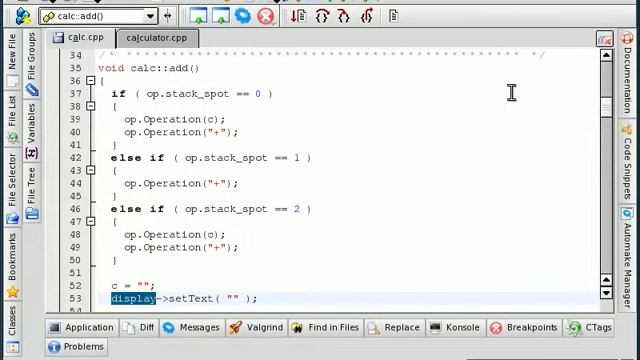Stop the process with the red X icon
The image size is (640, 360).
[x=265, y=17]
